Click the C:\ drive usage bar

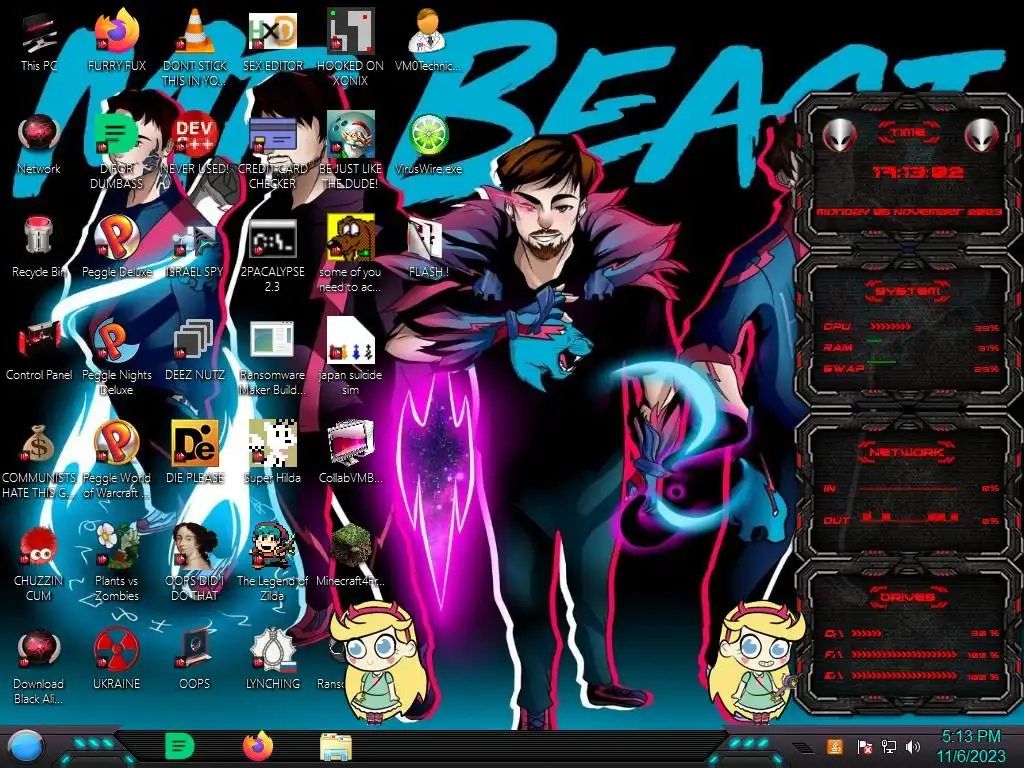pyautogui.click(x=867, y=633)
